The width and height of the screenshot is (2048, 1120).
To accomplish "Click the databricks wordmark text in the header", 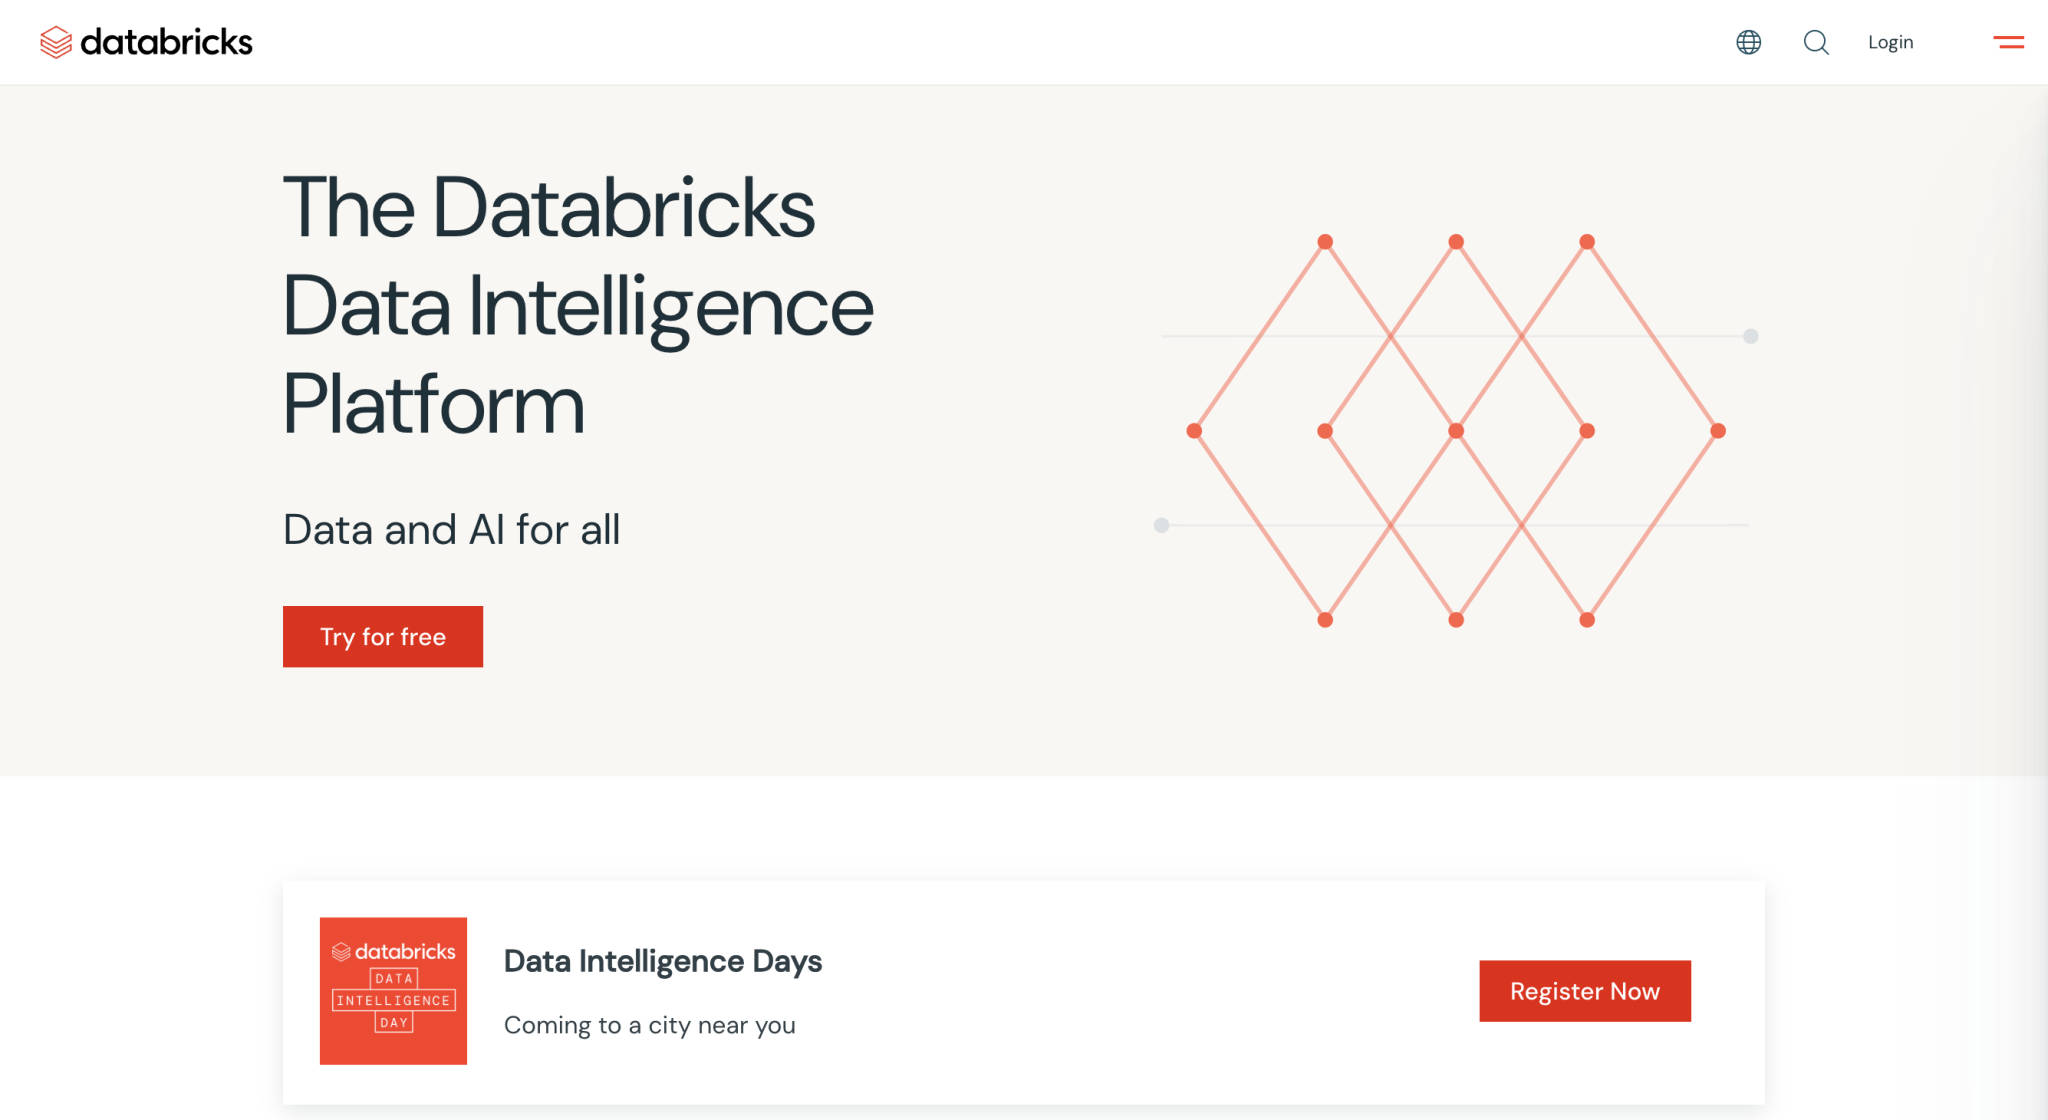I will coord(166,42).
